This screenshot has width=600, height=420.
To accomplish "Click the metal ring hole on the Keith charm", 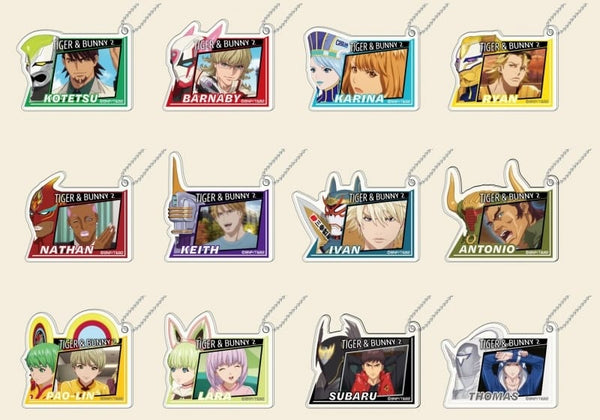I will point(266,180).
